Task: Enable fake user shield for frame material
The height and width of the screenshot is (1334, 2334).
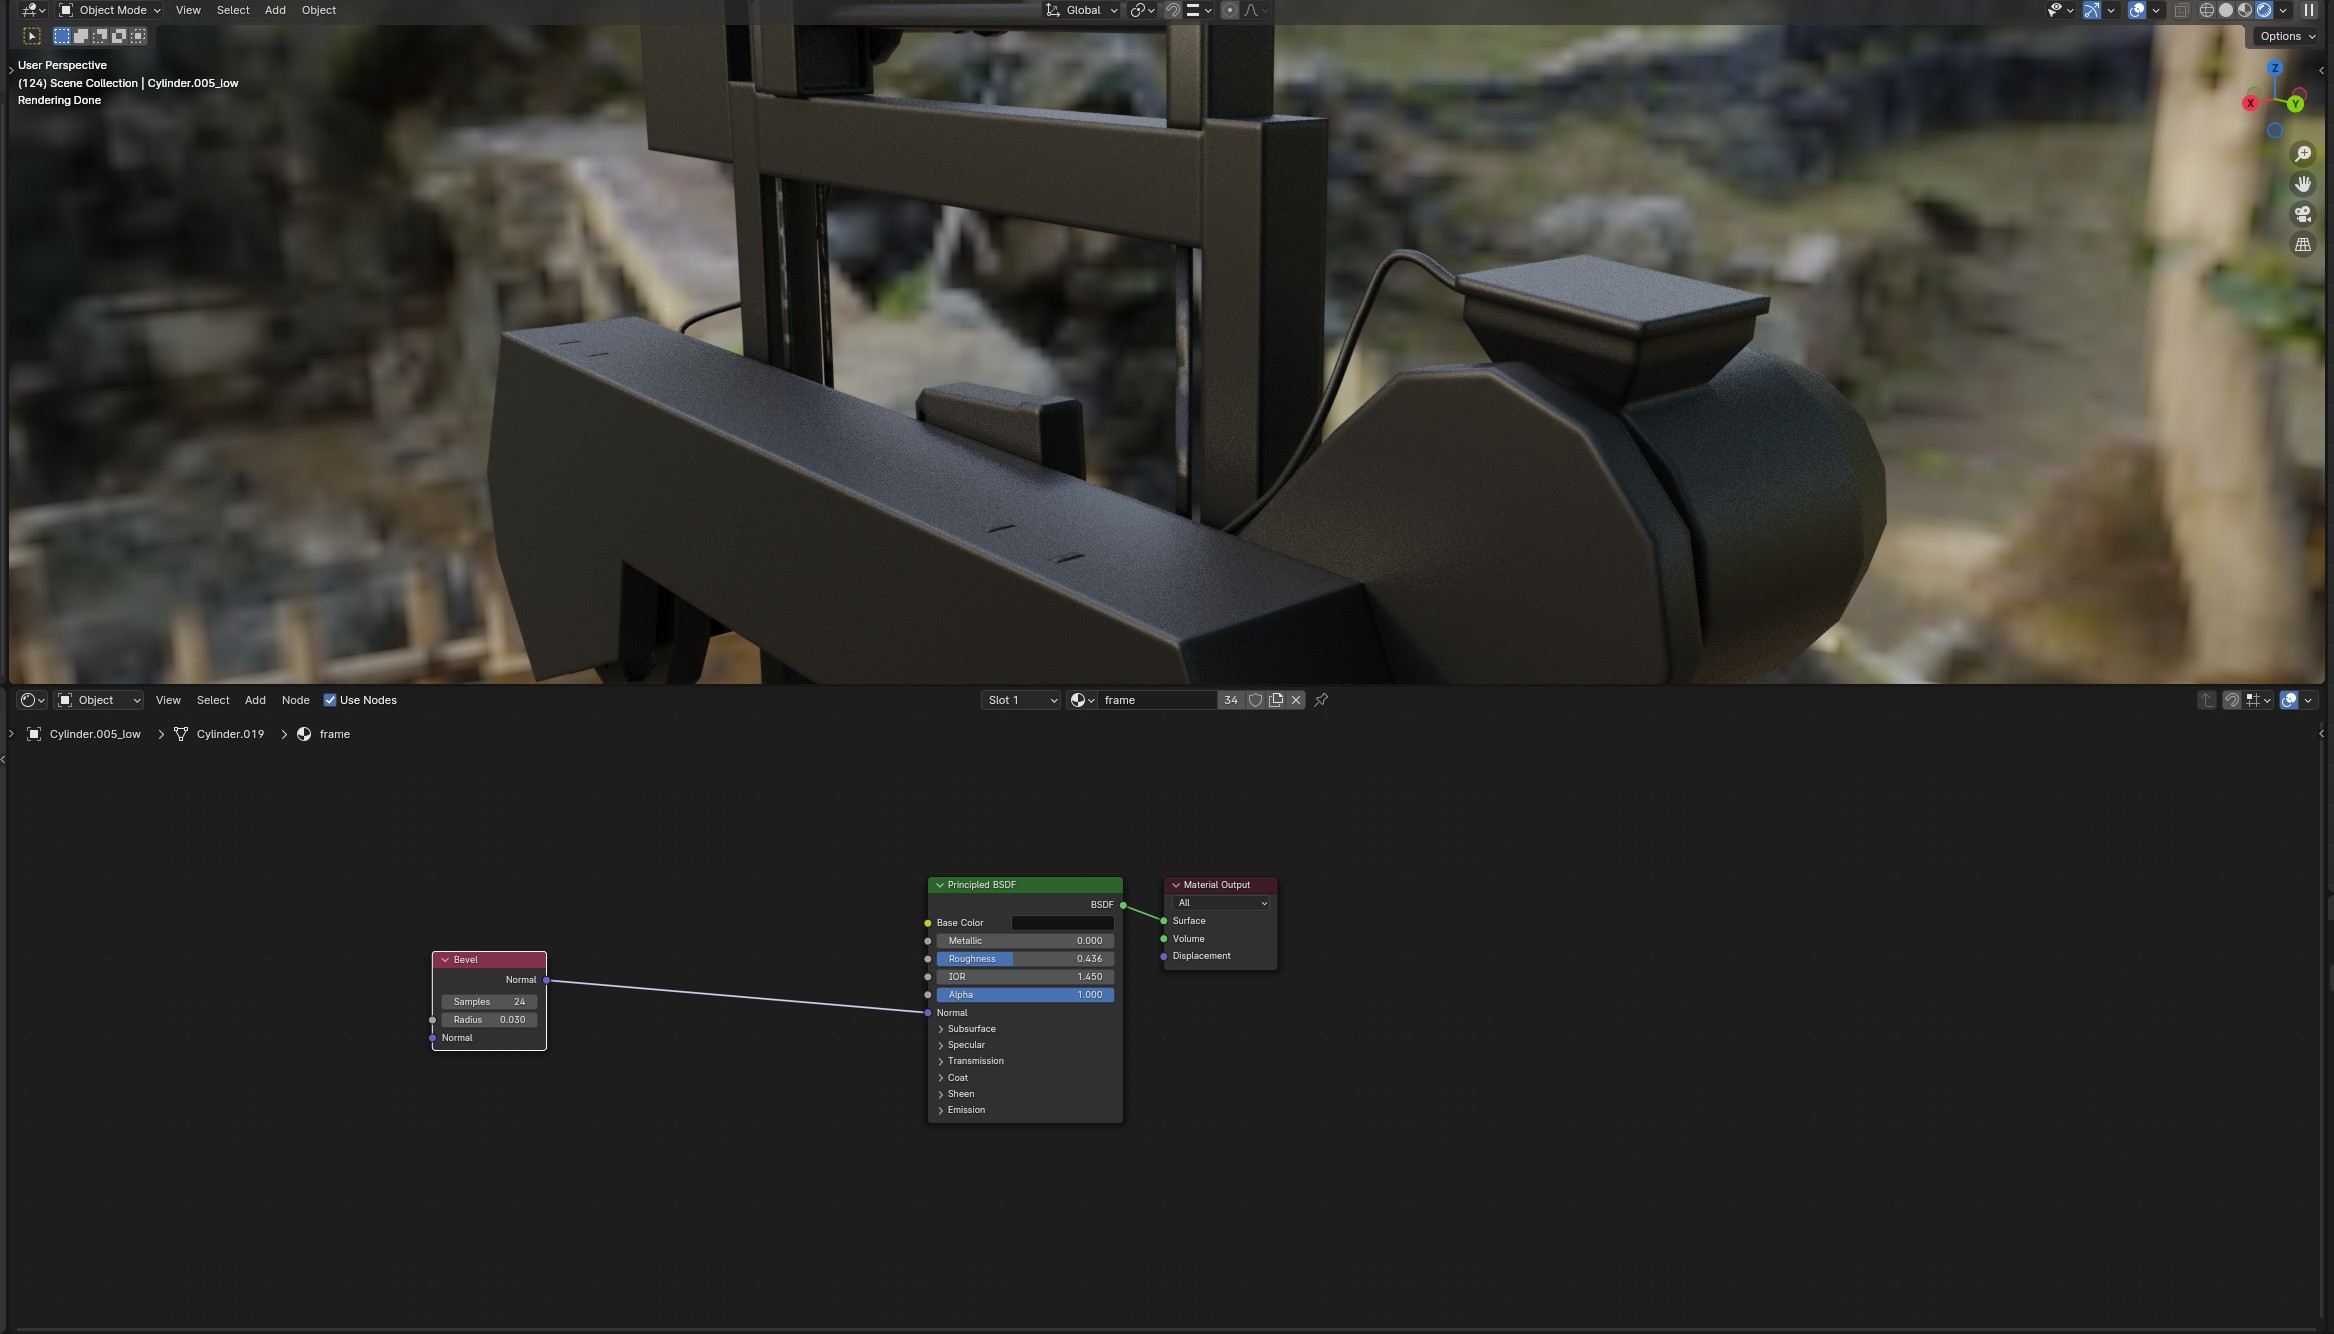Action: (x=1255, y=700)
